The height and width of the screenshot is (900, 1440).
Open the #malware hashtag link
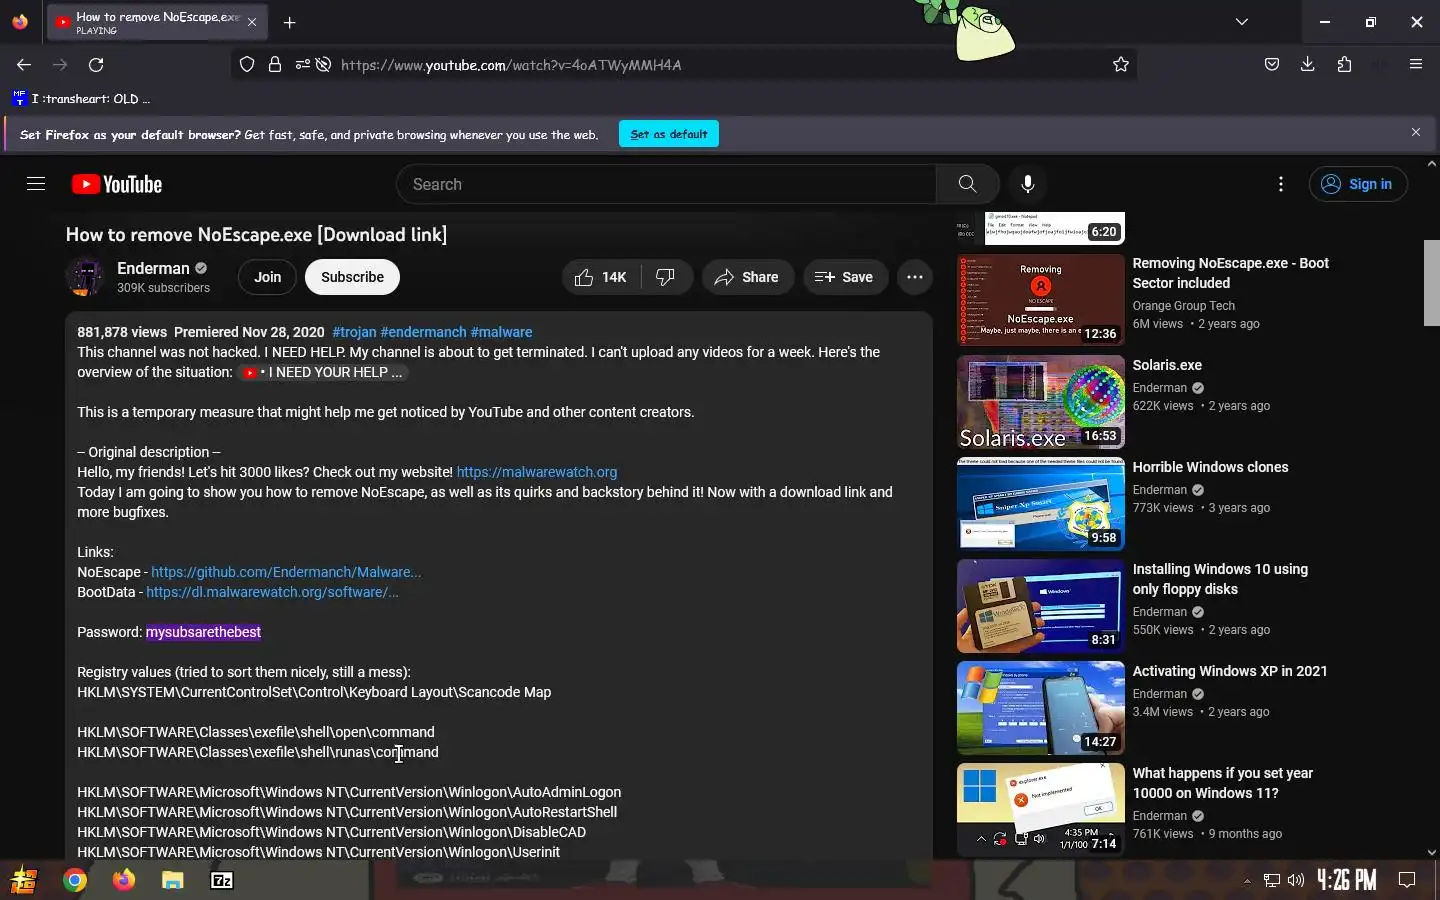tap(501, 332)
